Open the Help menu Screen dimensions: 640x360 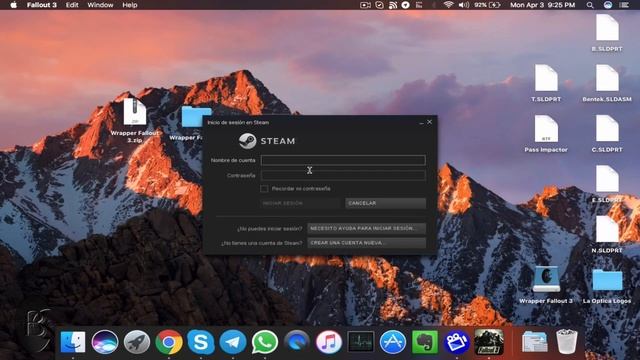click(x=130, y=5)
